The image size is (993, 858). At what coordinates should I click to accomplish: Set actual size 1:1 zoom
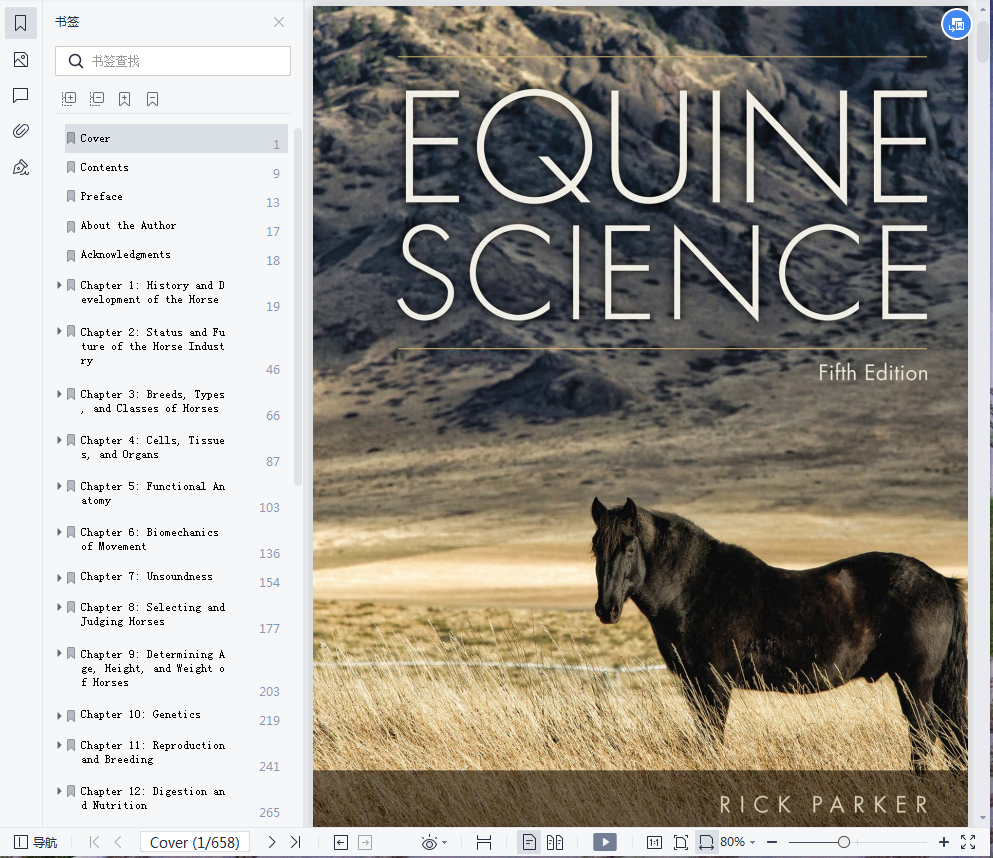[654, 842]
